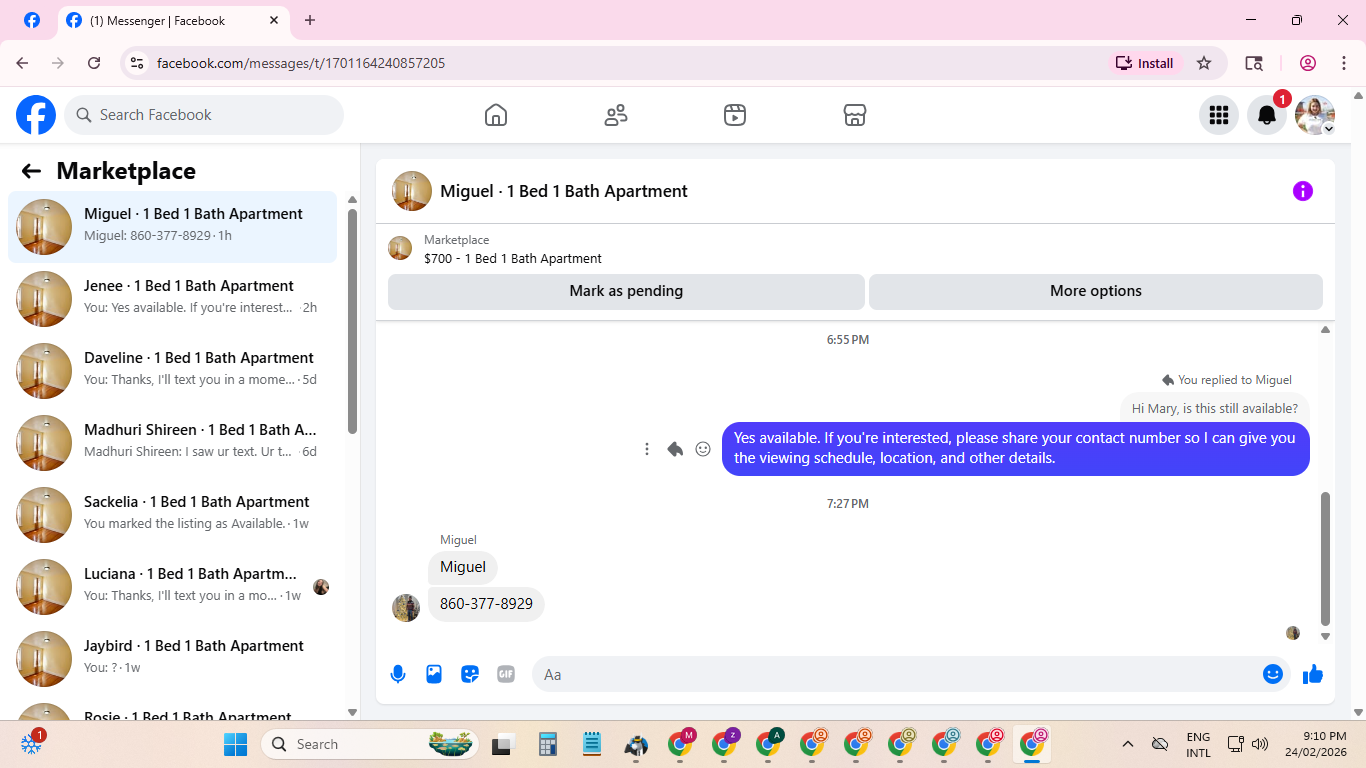Click Miguel's avatar in chat header
The width and height of the screenshot is (1366, 768).
412,191
